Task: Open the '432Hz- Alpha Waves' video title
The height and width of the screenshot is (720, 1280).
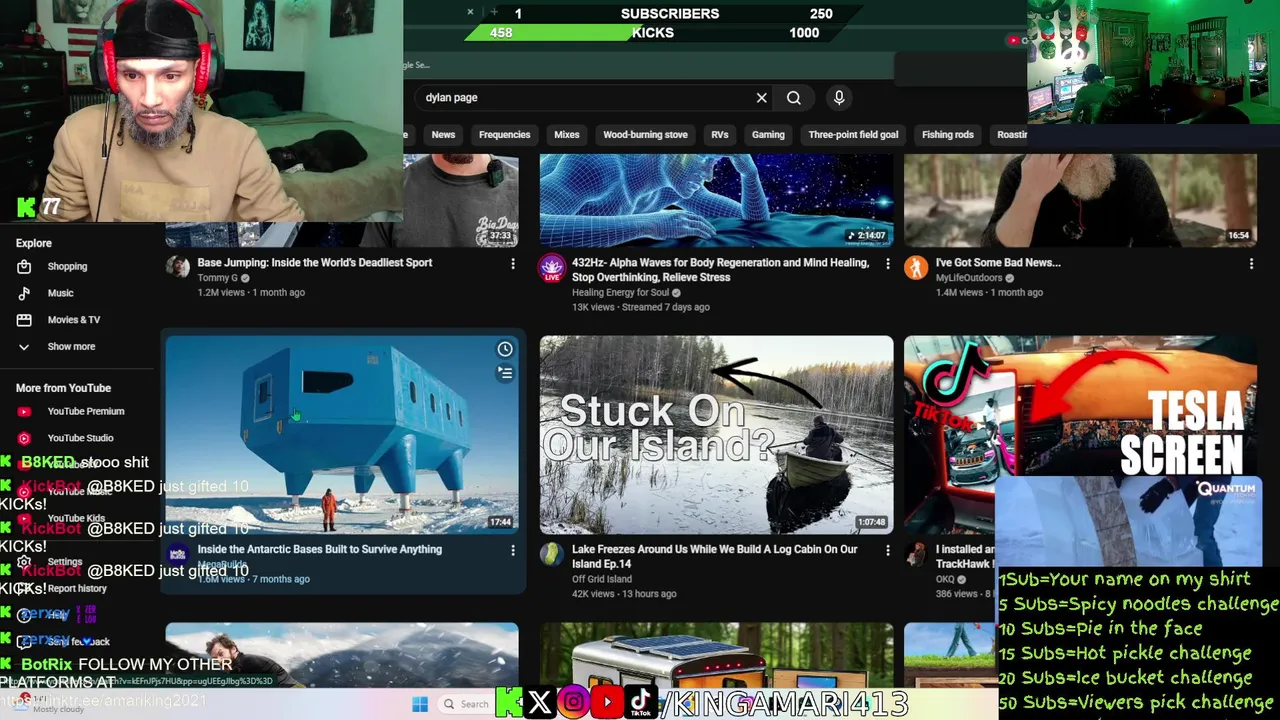Action: 720,270
